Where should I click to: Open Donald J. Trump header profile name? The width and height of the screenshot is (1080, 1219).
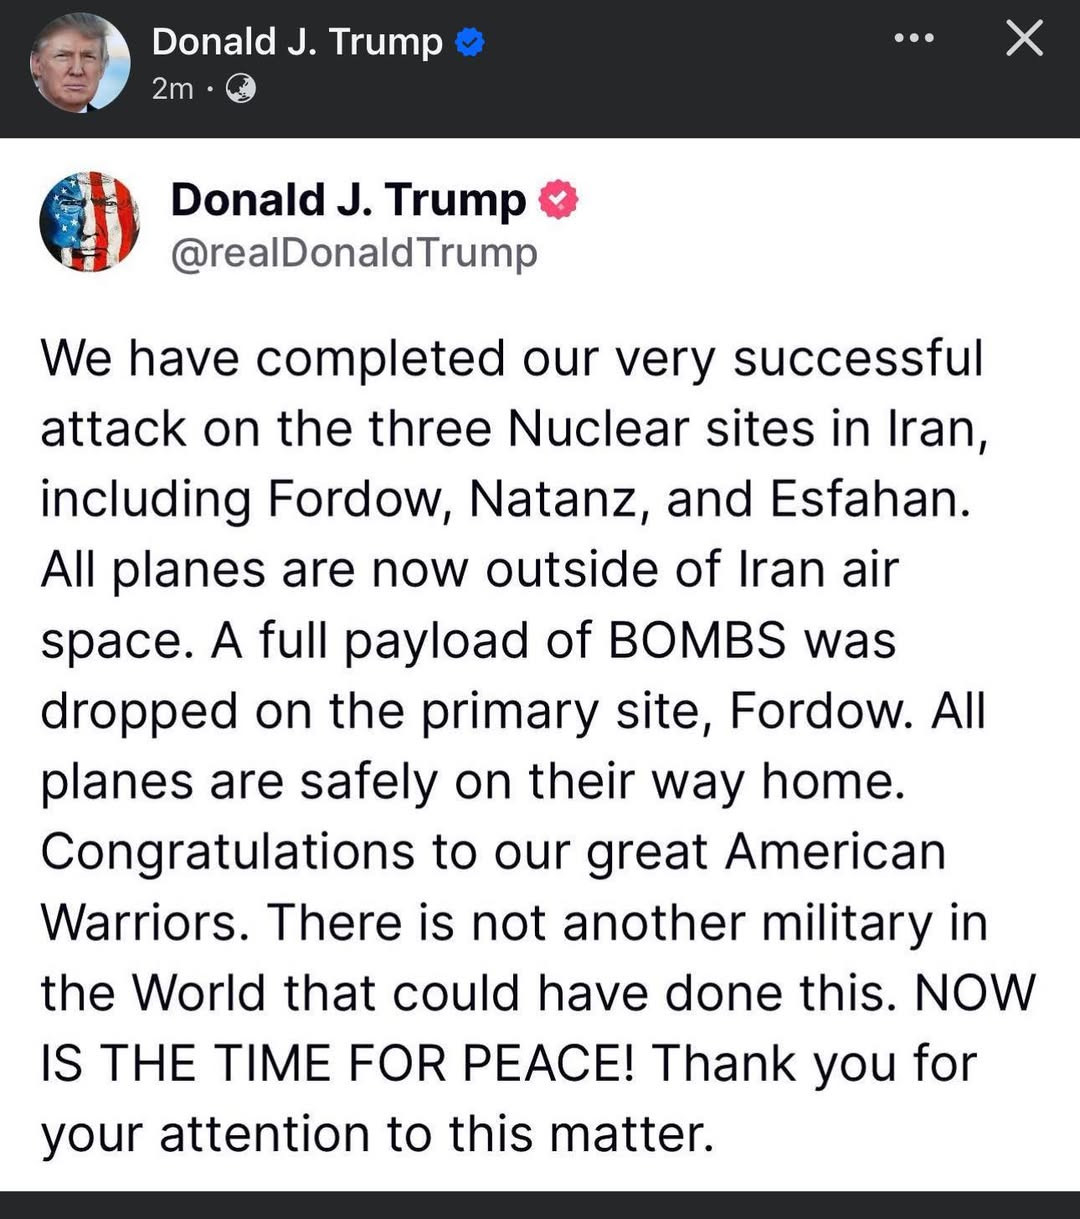297,42
